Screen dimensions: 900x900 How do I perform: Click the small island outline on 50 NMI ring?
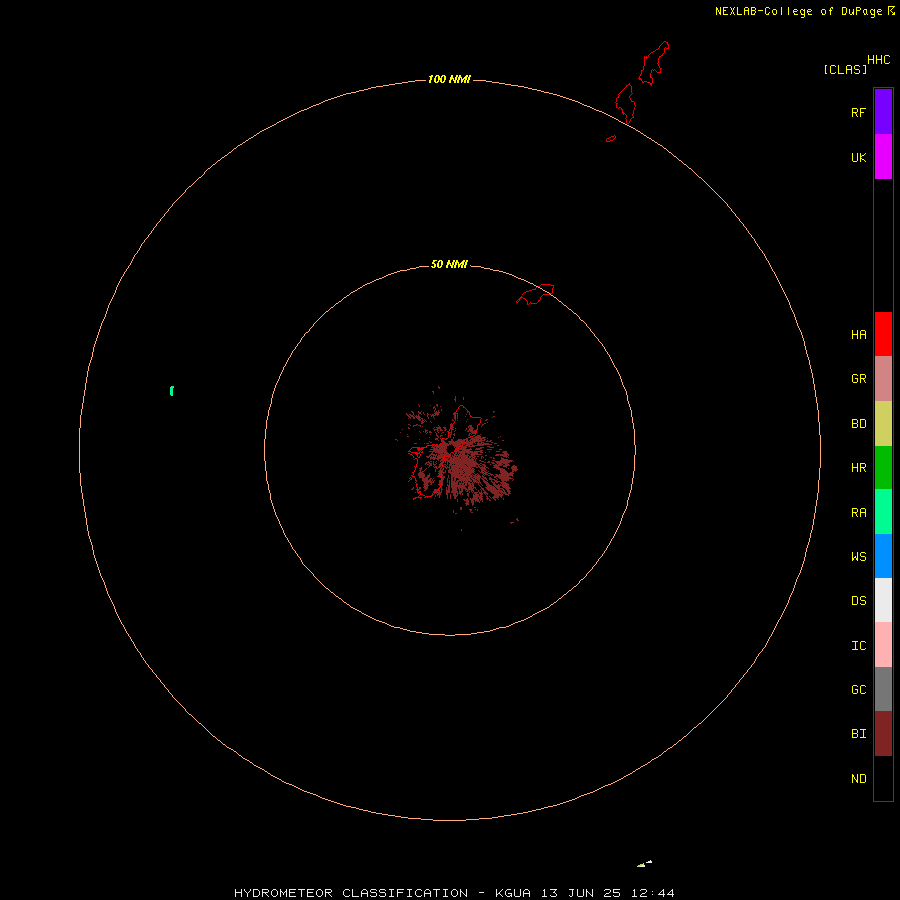pos(535,294)
